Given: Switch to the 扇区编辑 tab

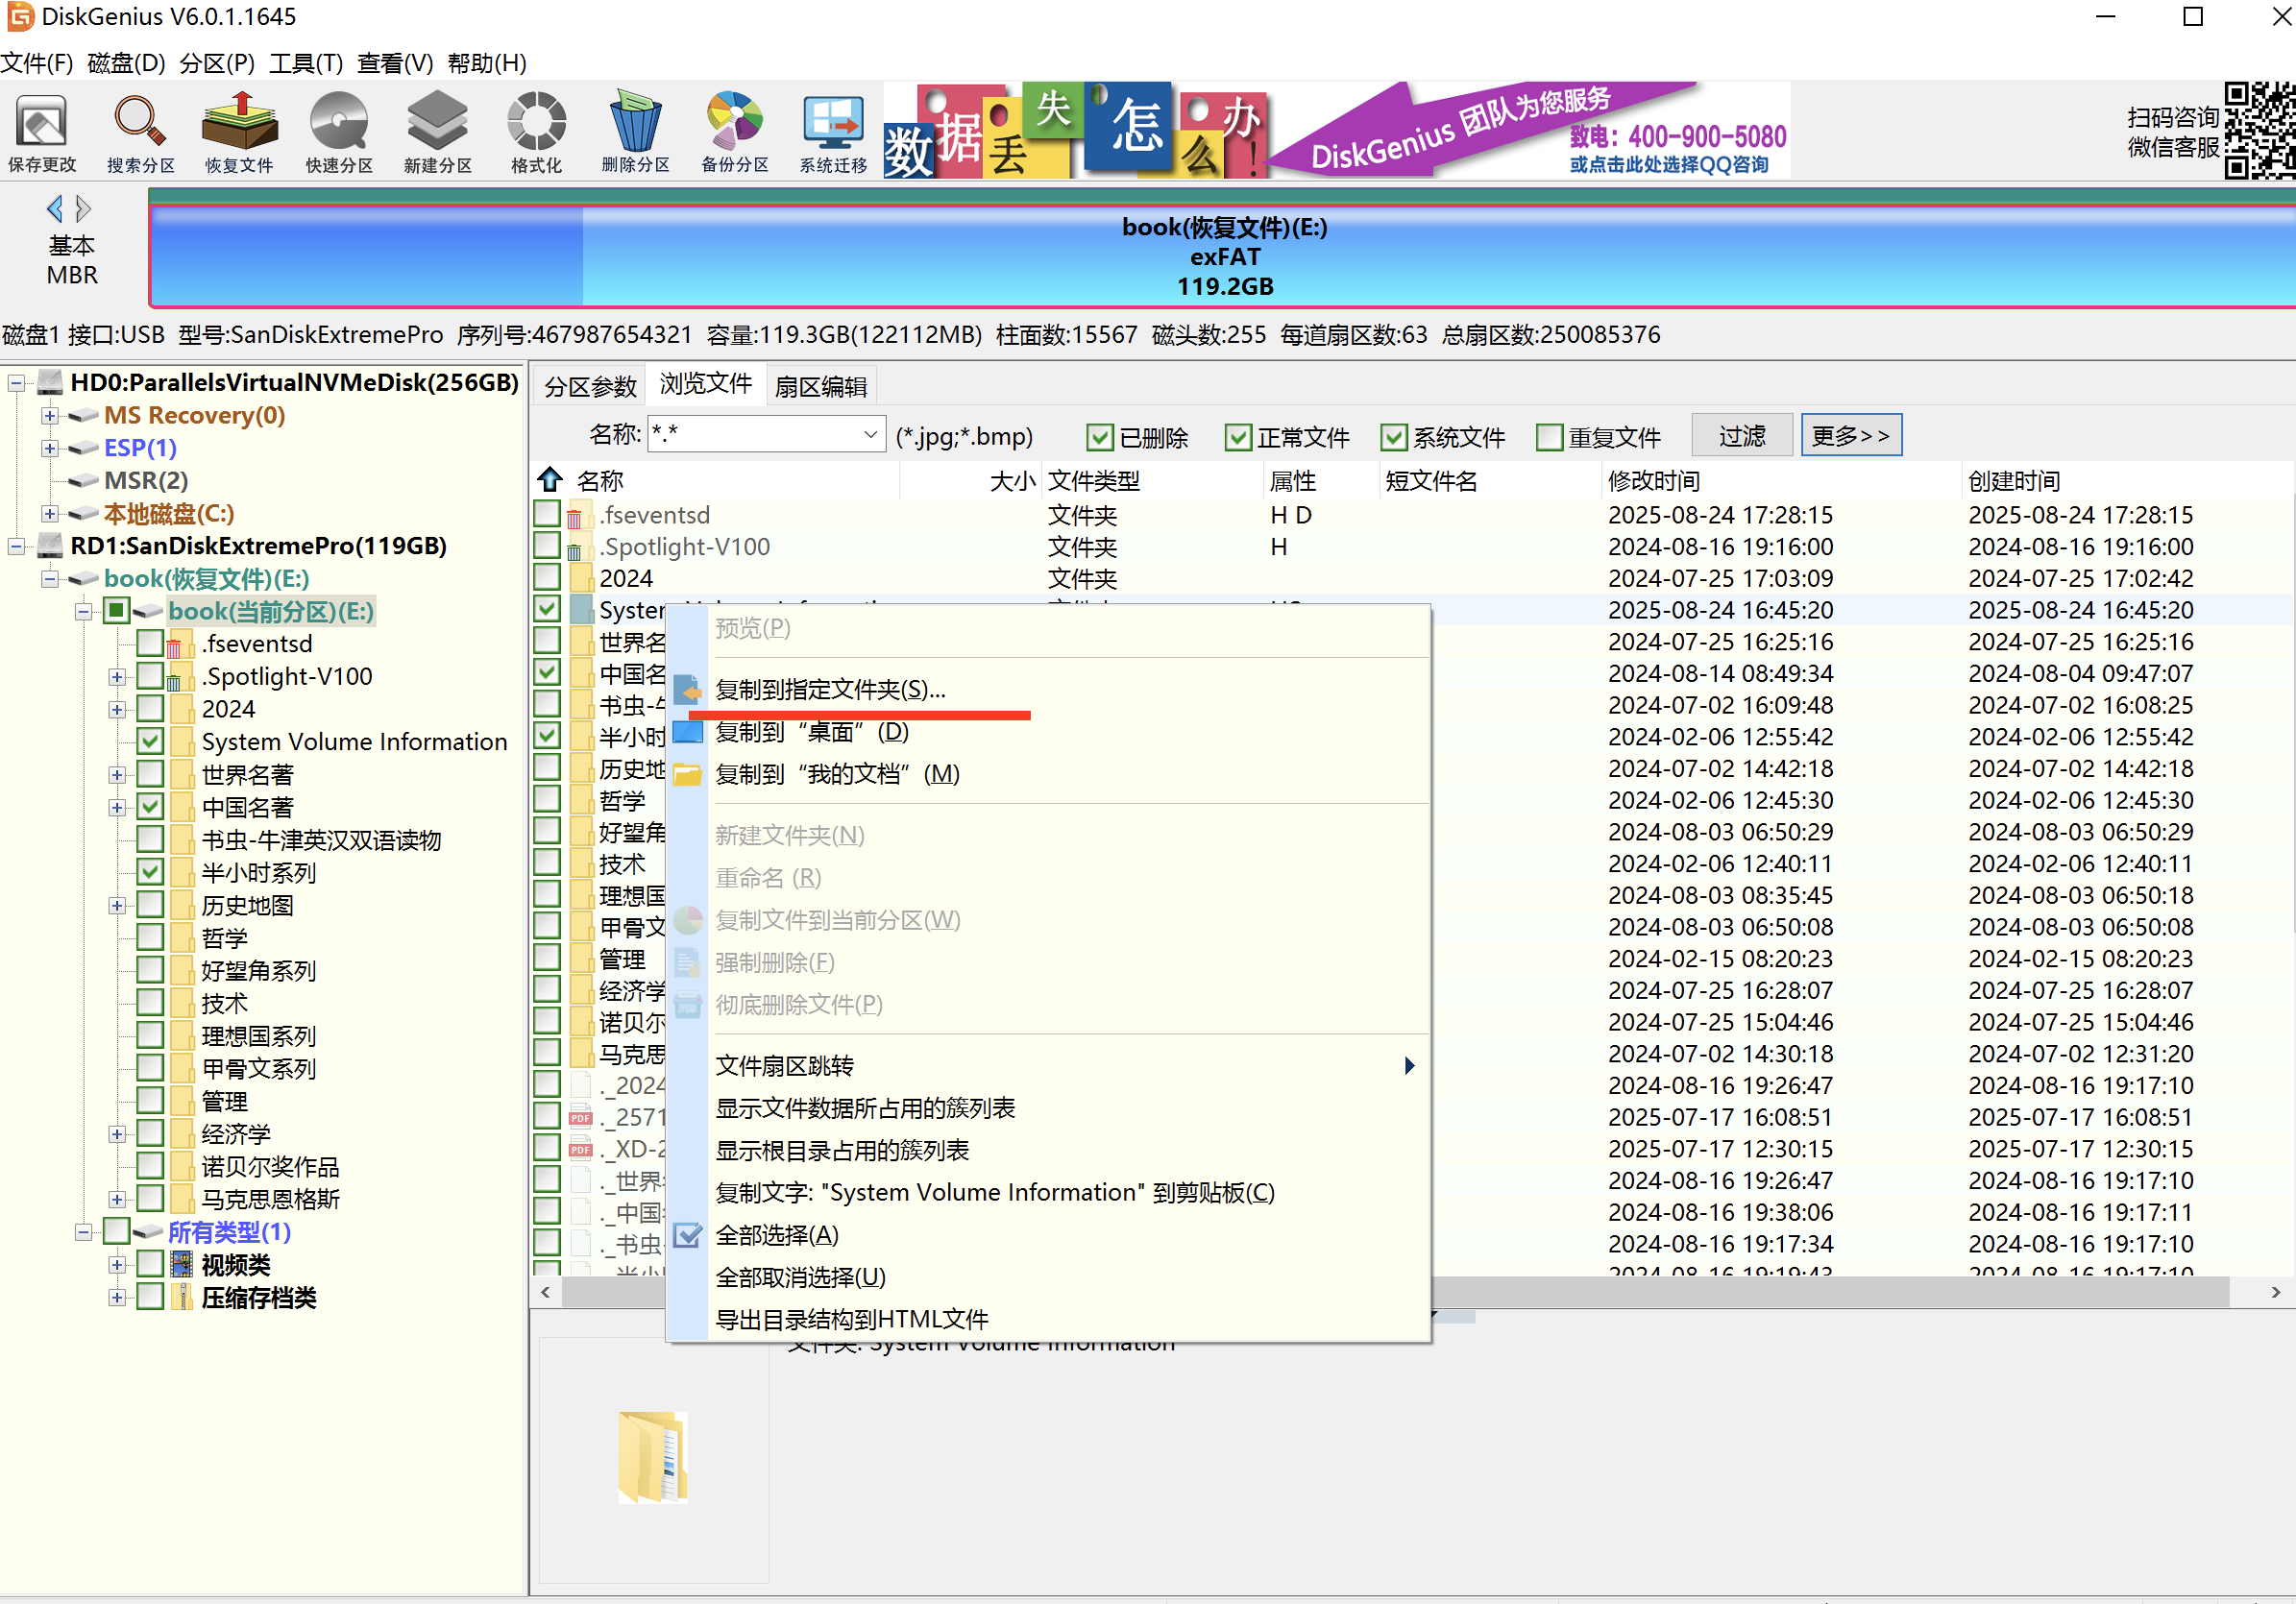Looking at the screenshot, I should (x=820, y=387).
